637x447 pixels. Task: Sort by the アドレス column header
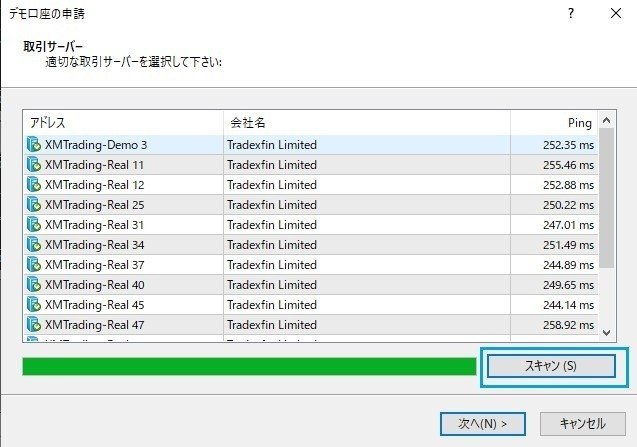(x=124, y=122)
